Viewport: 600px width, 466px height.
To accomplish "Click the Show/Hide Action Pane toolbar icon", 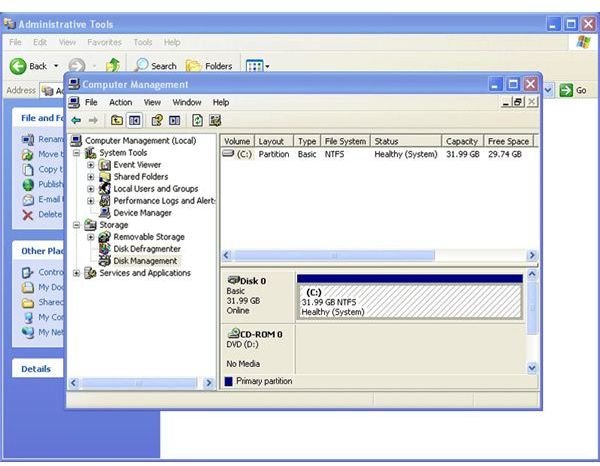I will [x=174, y=121].
